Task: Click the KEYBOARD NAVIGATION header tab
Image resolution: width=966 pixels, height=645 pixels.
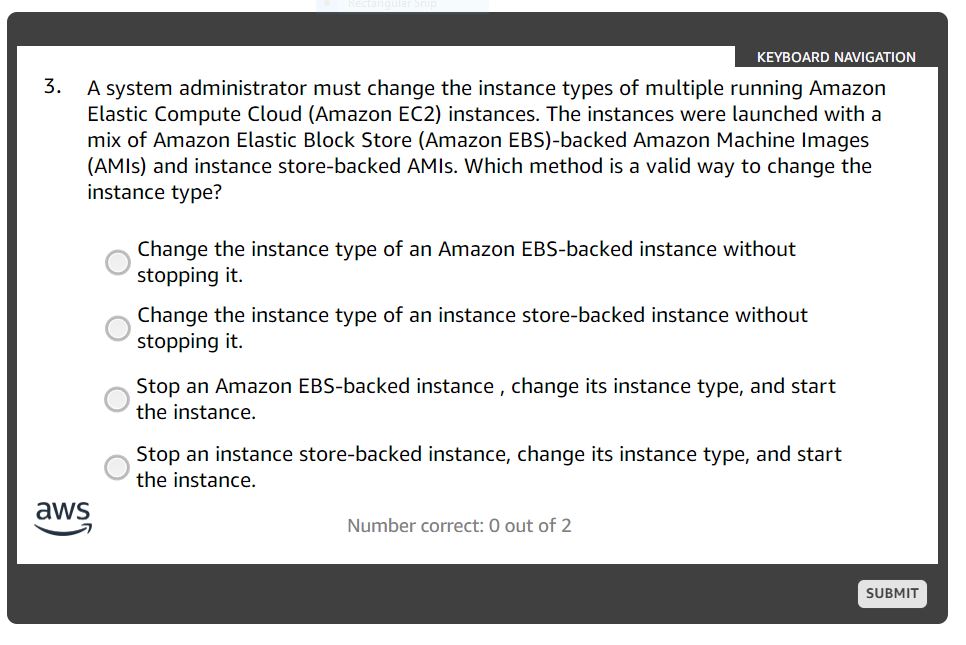Action: point(838,57)
